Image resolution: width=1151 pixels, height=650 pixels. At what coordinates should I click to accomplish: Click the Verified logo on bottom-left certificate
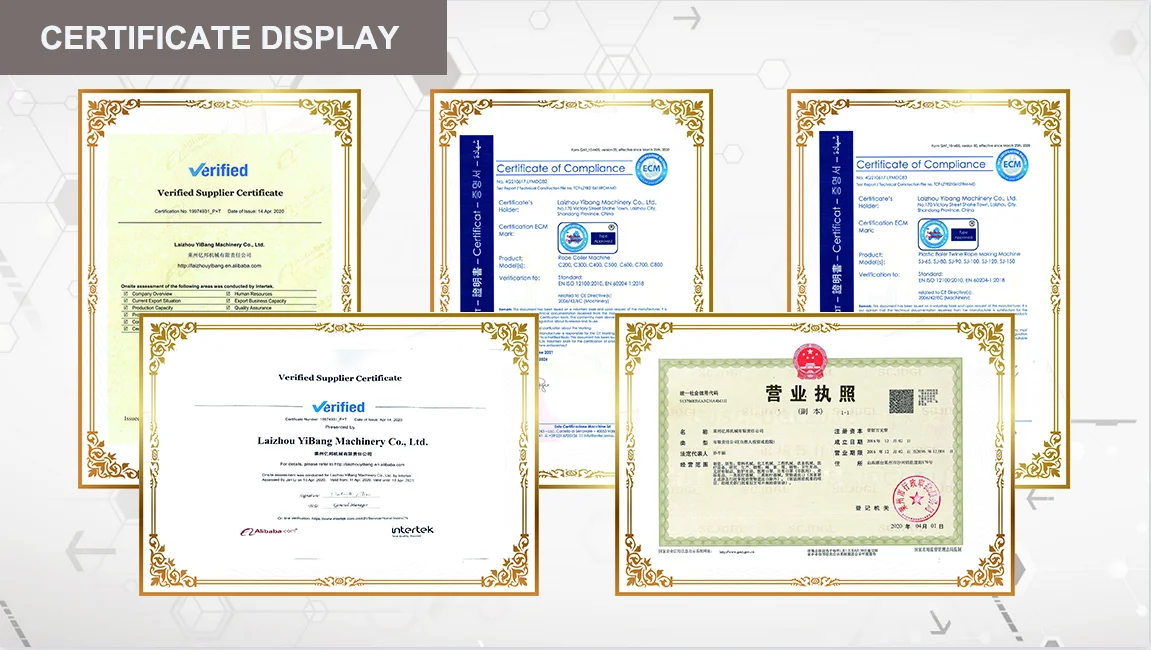click(x=338, y=406)
